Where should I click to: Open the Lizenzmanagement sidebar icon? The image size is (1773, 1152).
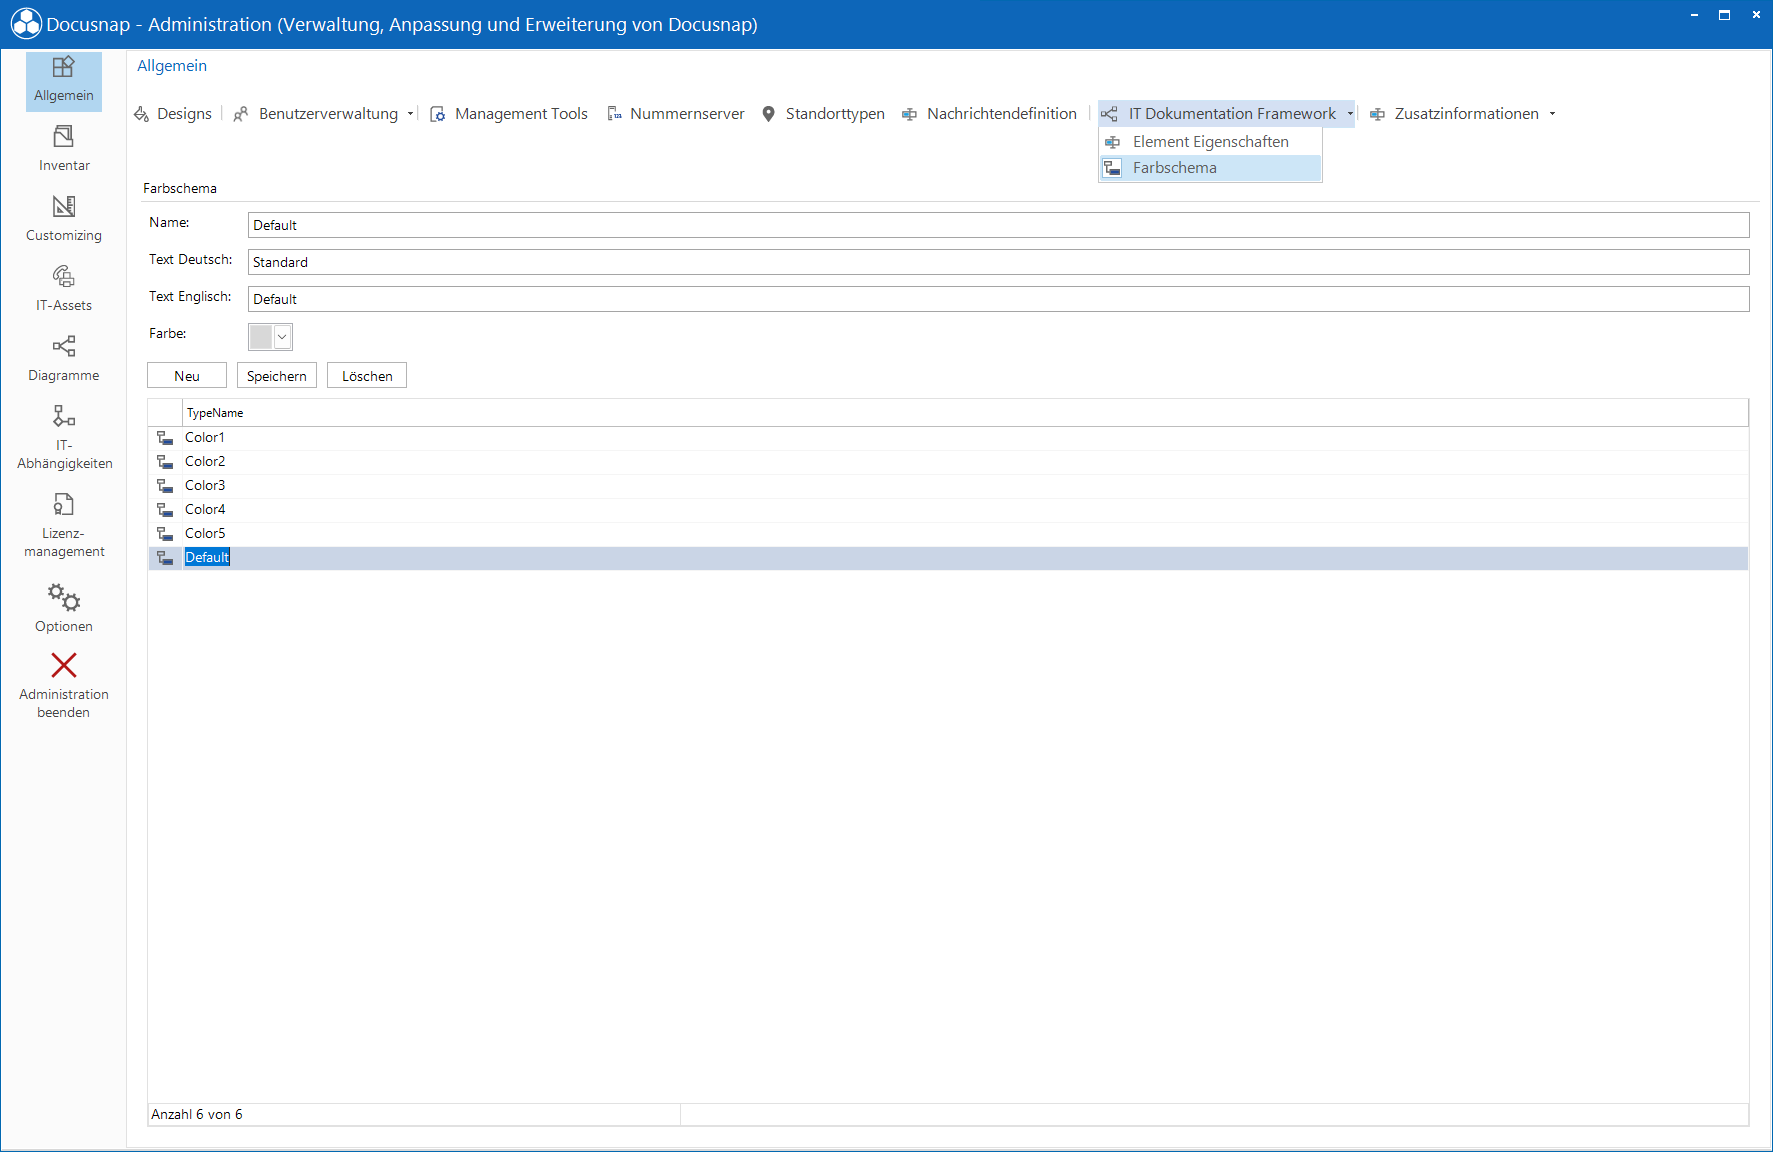coord(63,504)
